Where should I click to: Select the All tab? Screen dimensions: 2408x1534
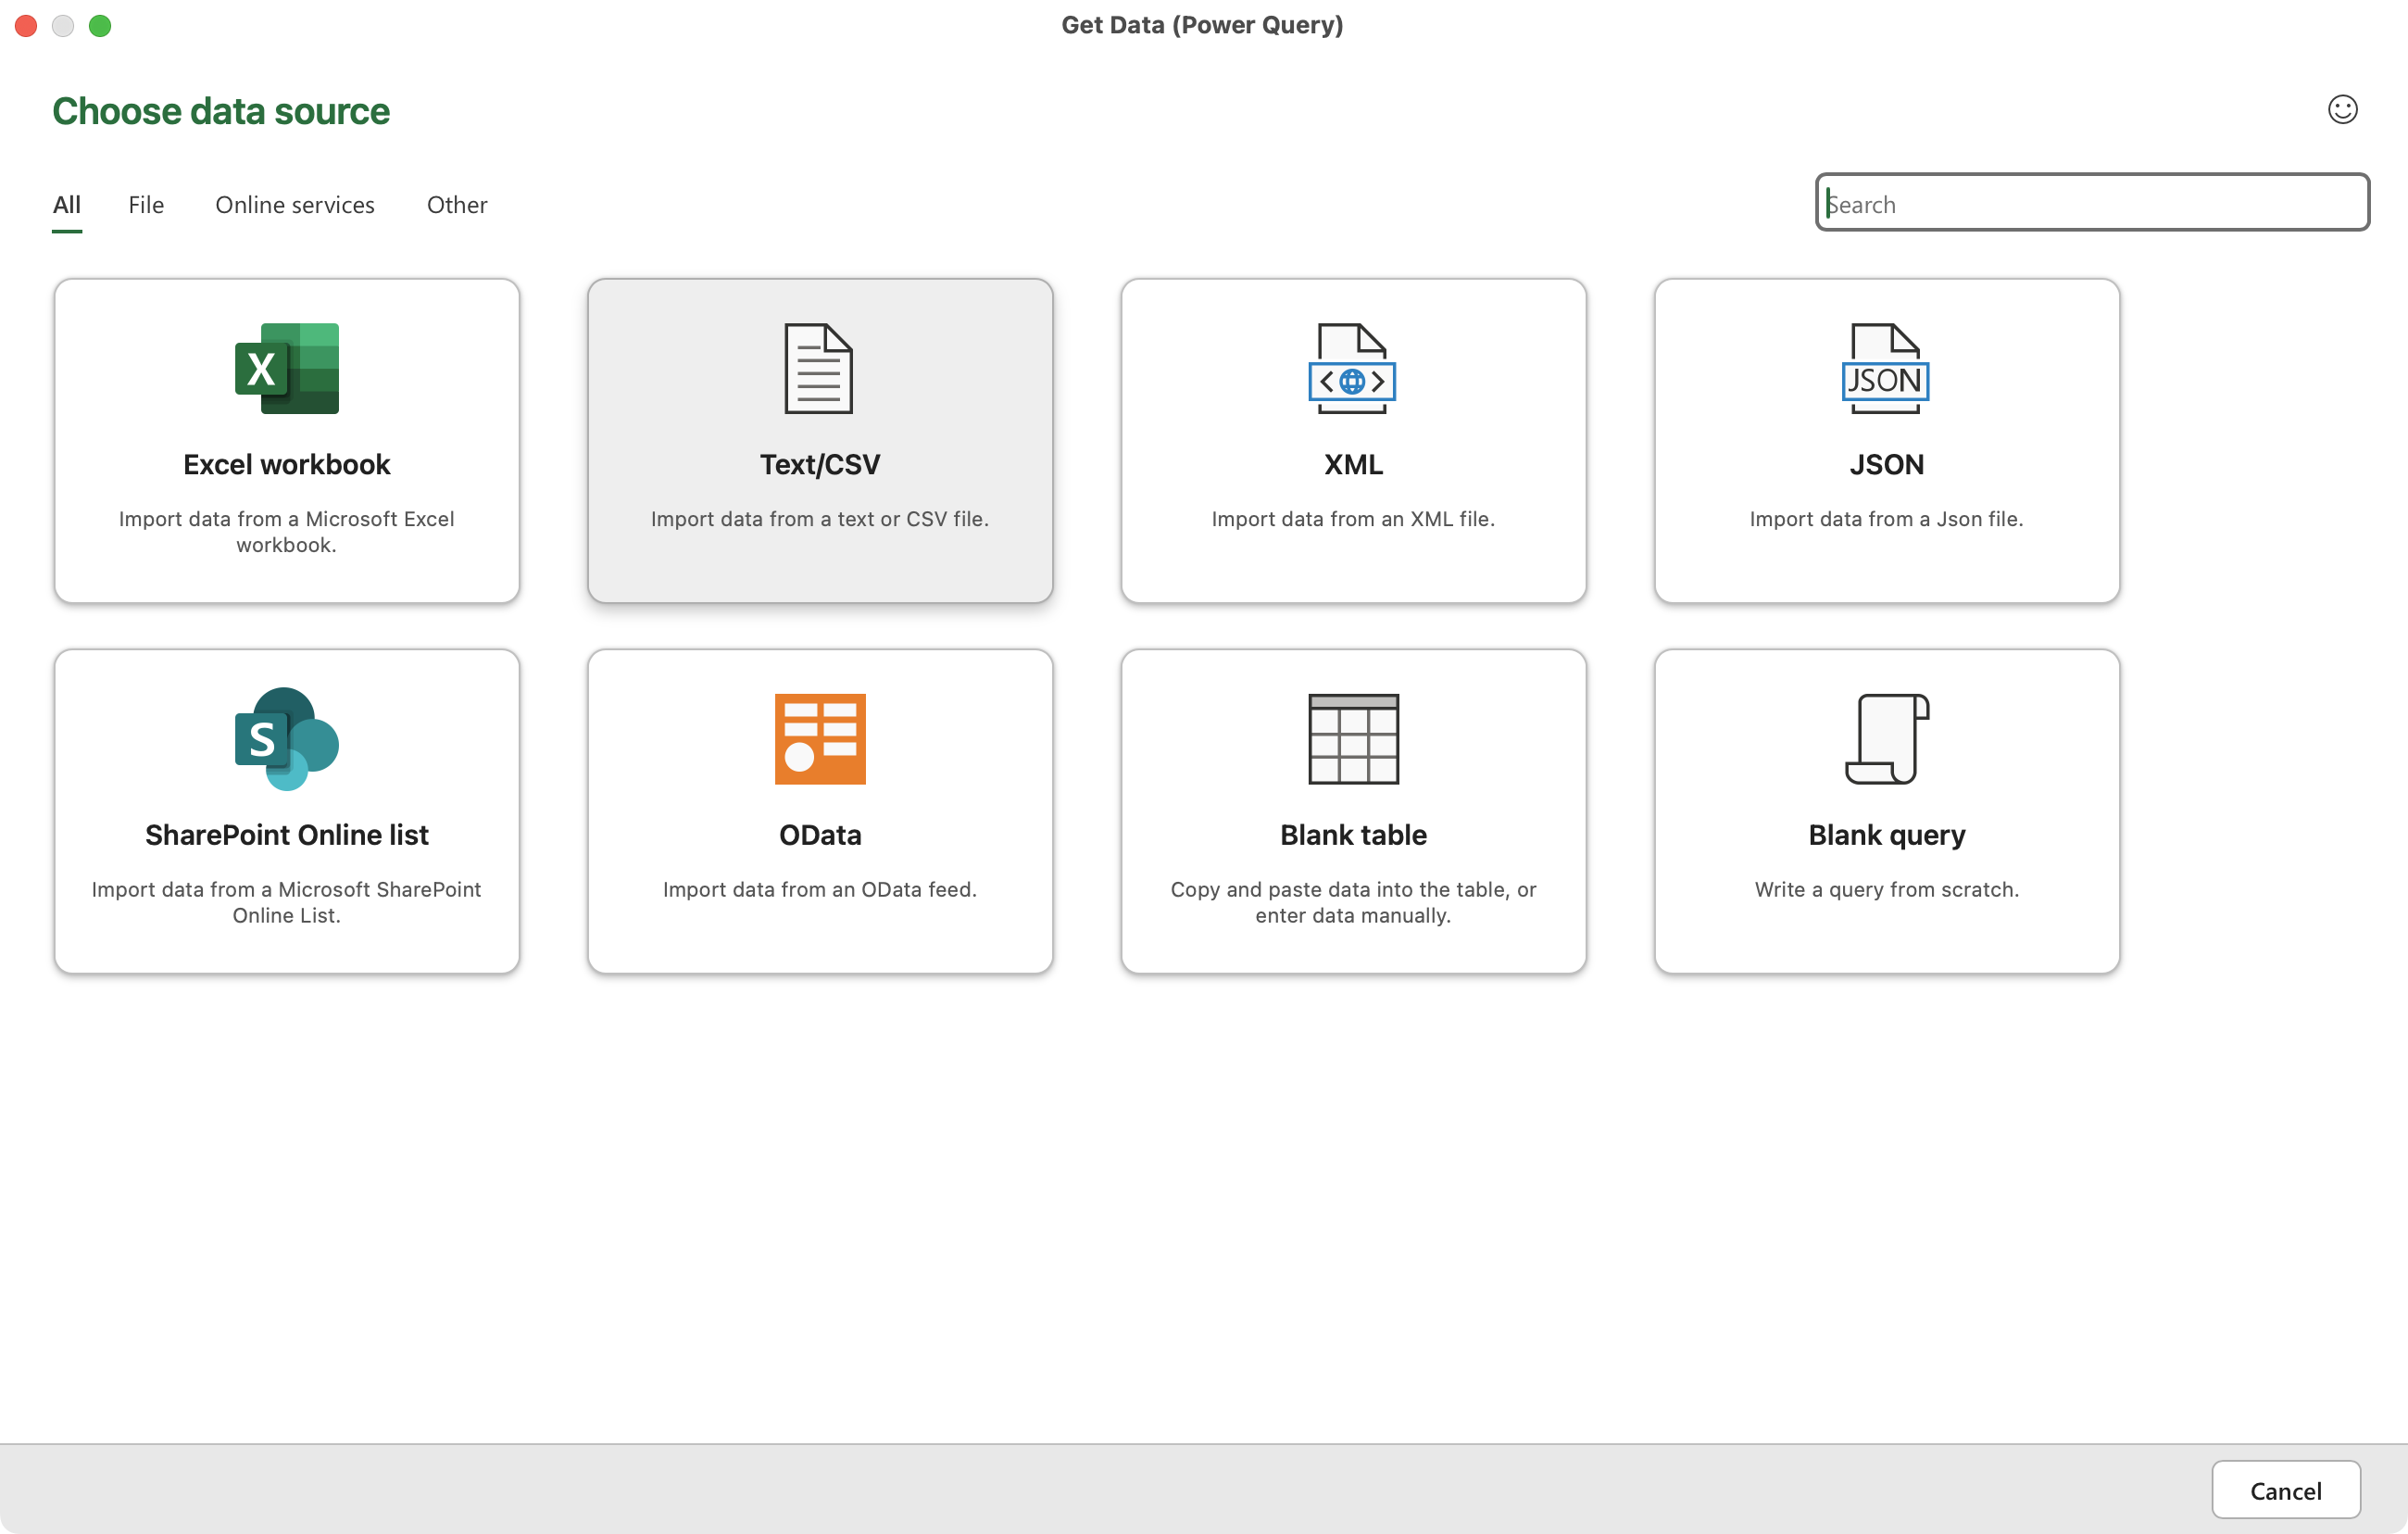(67, 205)
